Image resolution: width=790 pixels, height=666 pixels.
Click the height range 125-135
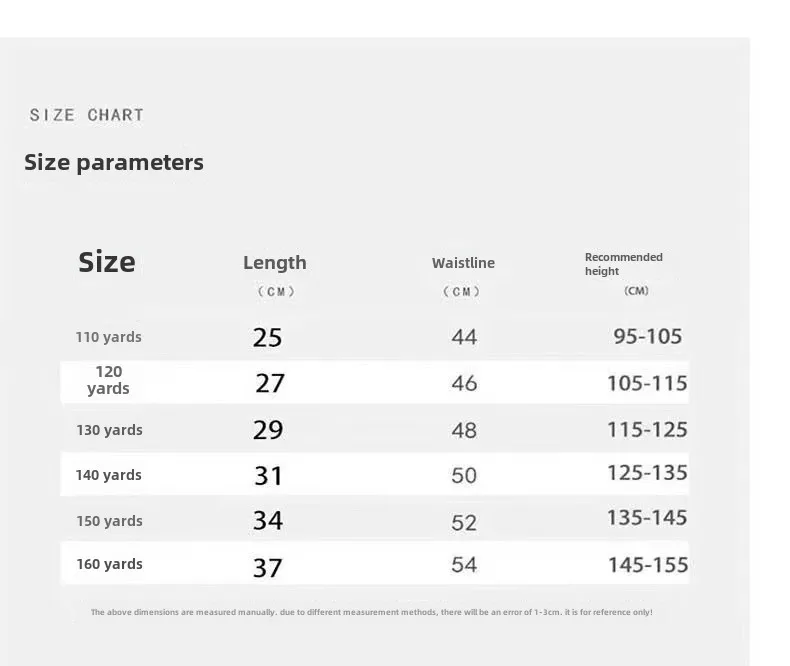[x=647, y=473]
